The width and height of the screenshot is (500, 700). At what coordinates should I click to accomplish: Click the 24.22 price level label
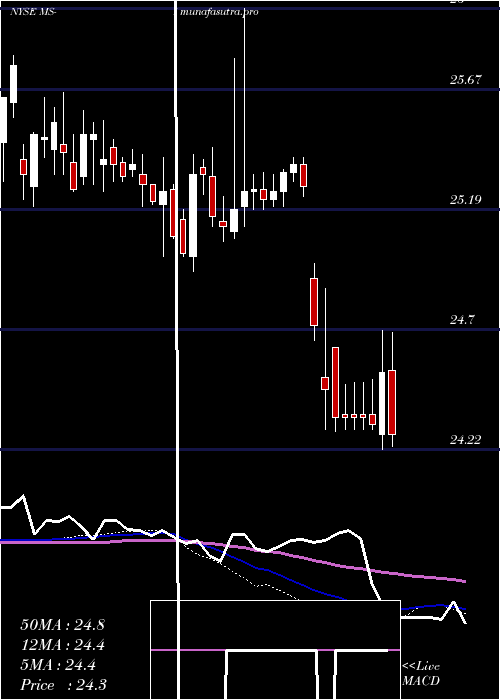[465, 440]
